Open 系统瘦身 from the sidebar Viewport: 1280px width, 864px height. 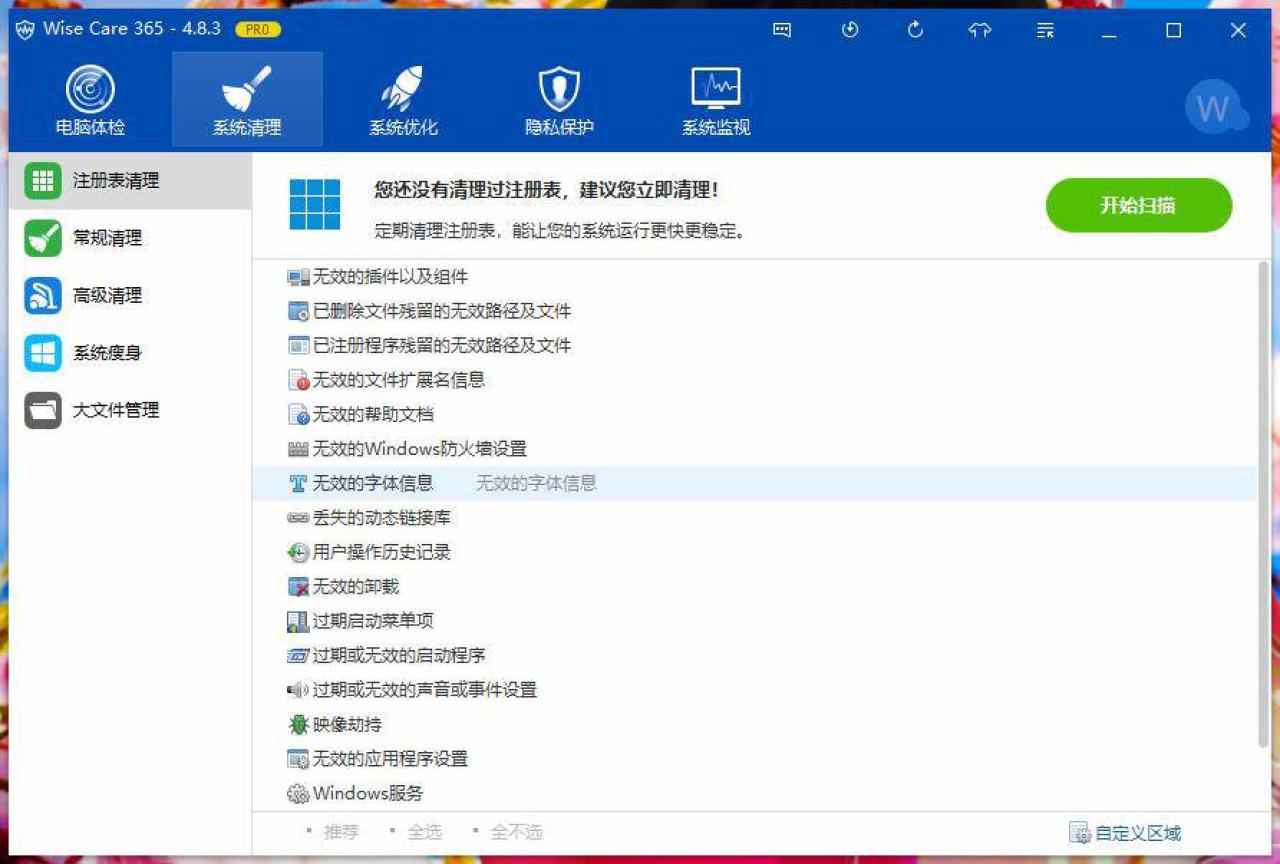107,353
